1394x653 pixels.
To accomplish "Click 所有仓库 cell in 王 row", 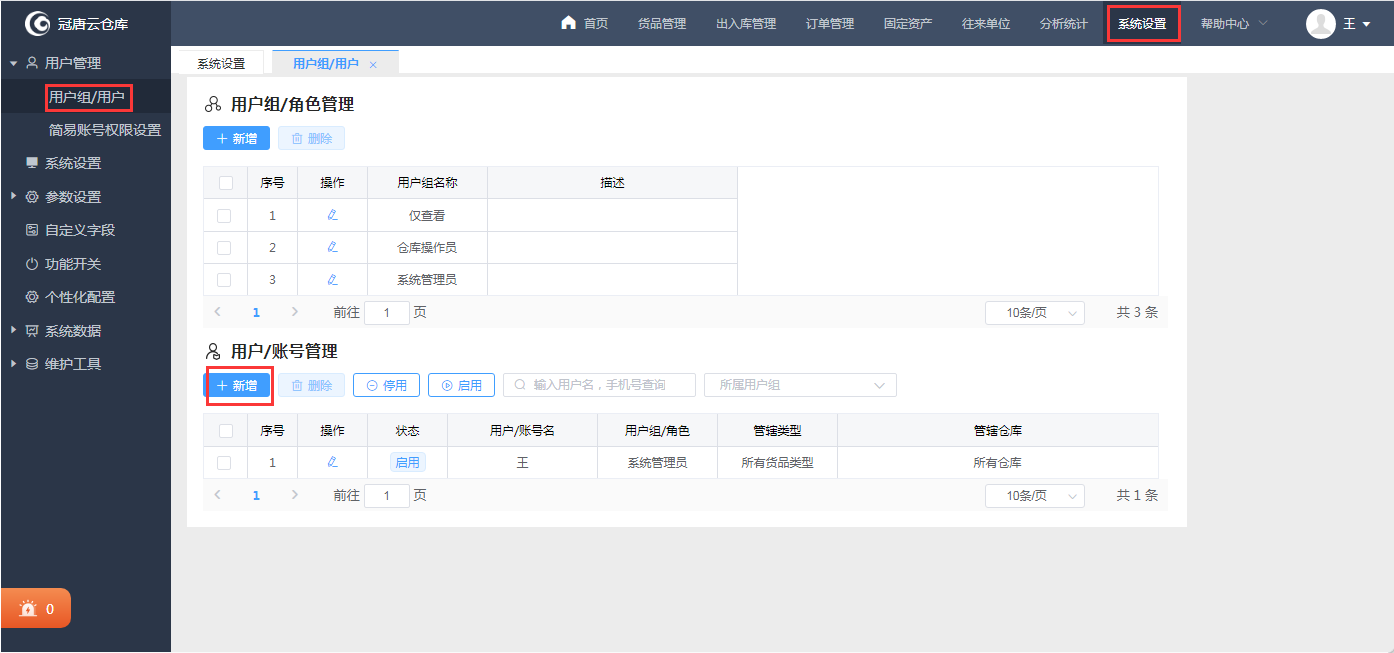I will click(998, 462).
